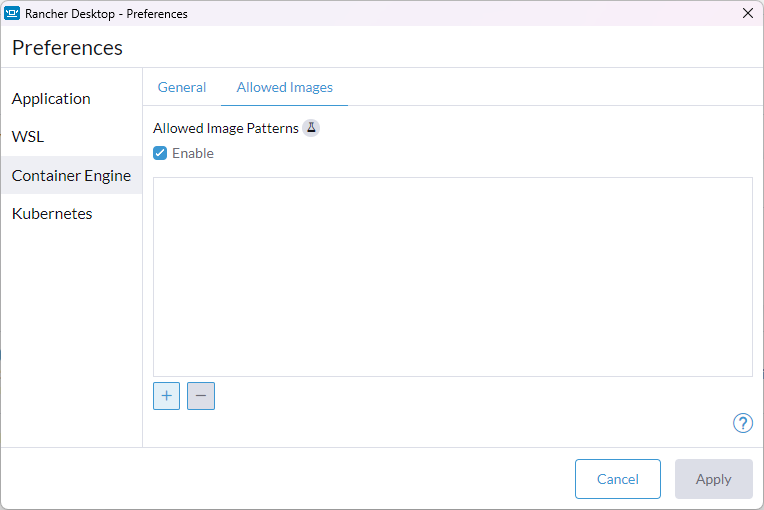Uncheck the Enable checkbox
The image size is (764, 510).
160,153
